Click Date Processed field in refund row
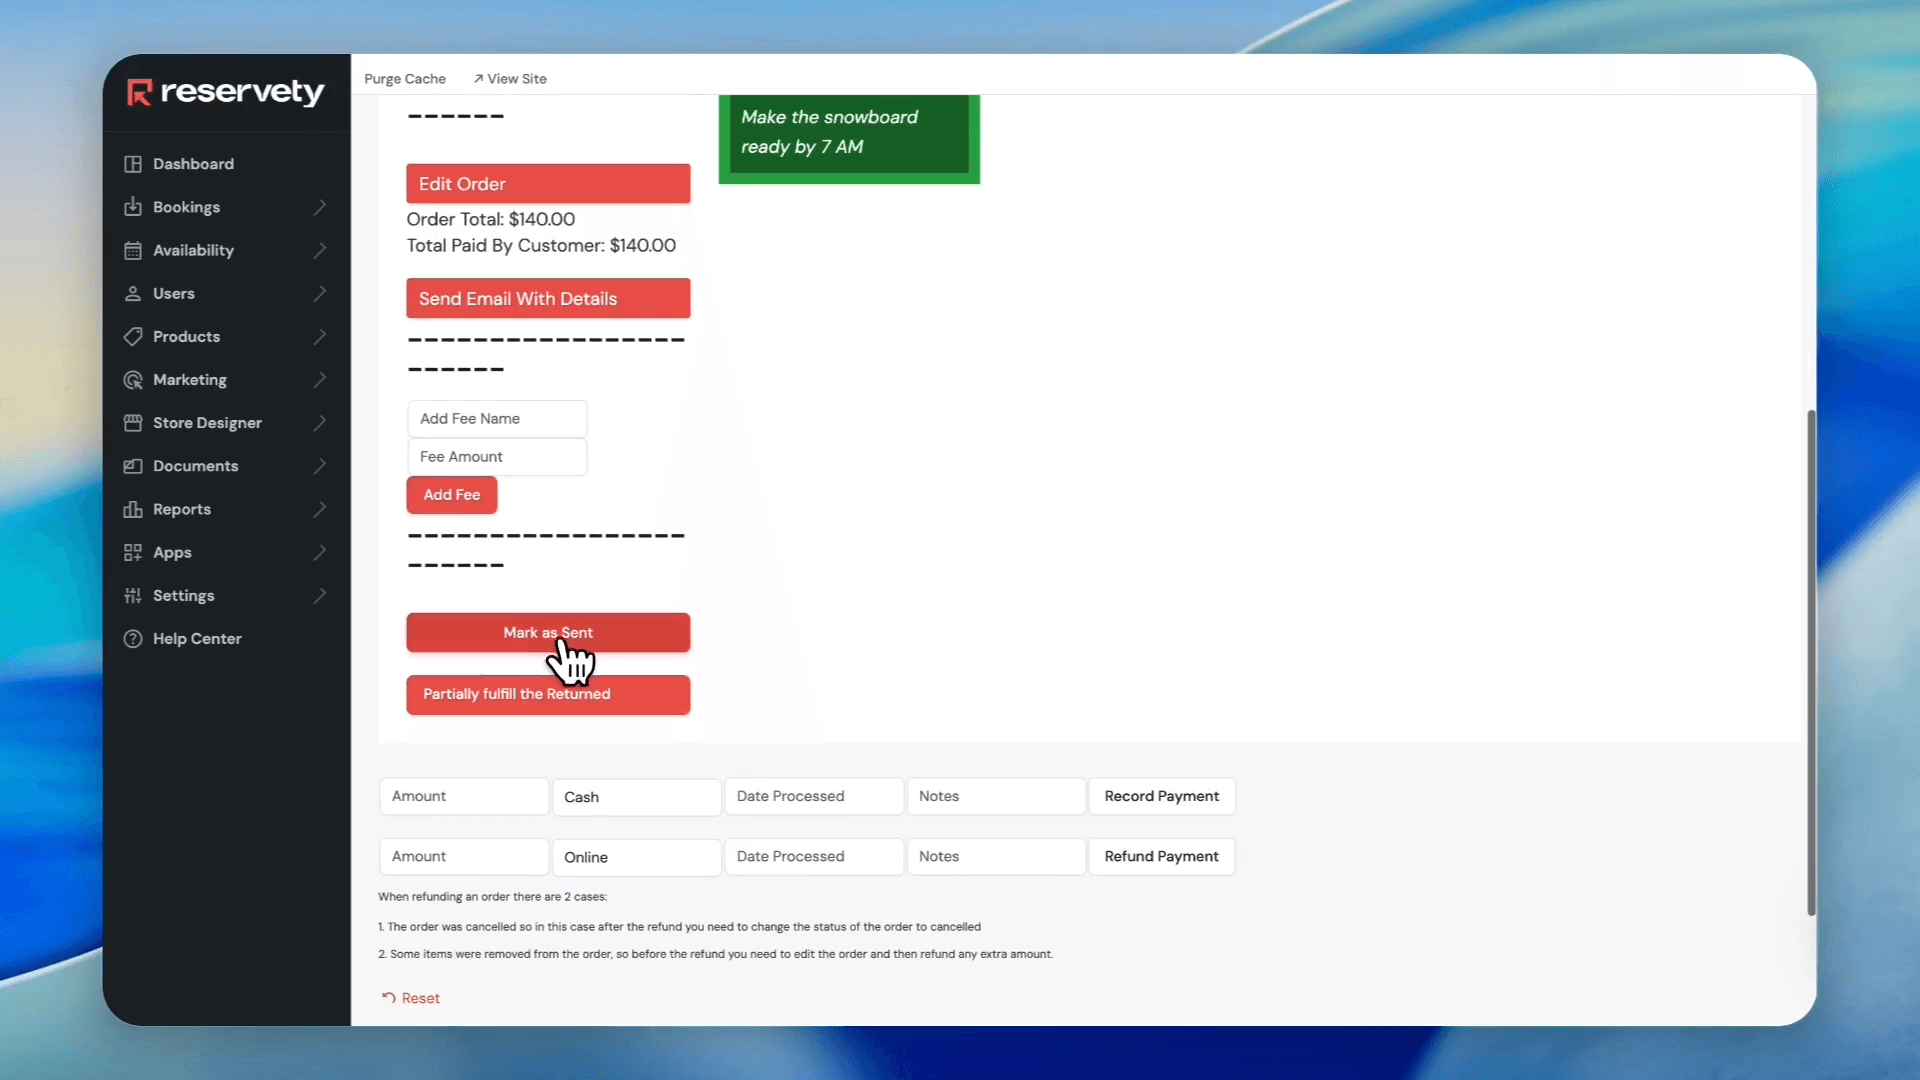The height and width of the screenshot is (1080, 1920). [814, 856]
